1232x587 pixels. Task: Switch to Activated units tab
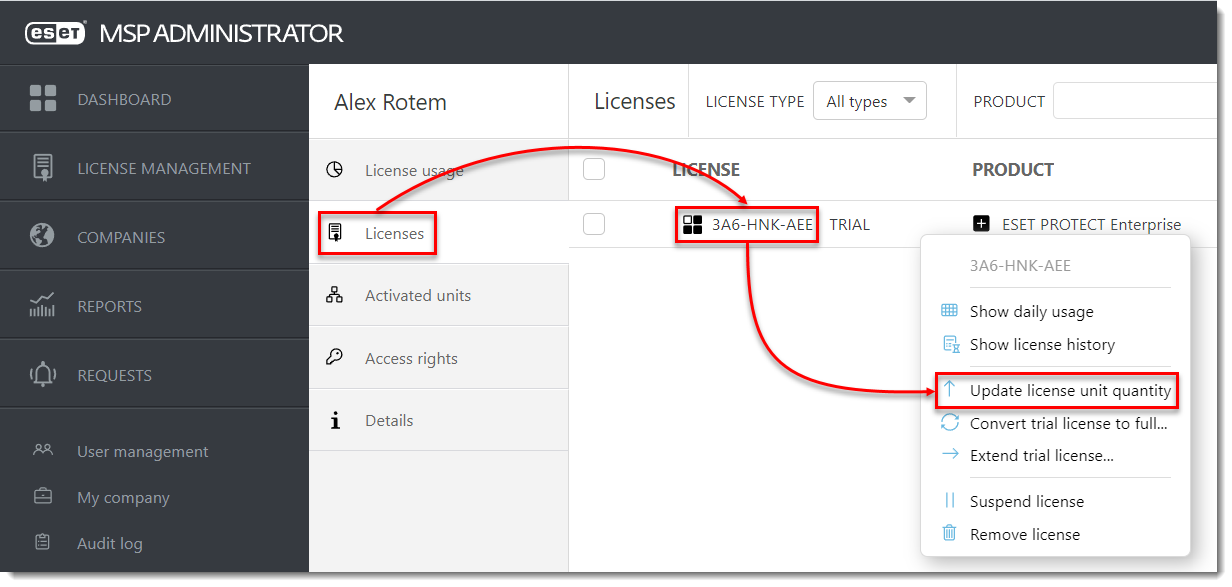coord(438,295)
